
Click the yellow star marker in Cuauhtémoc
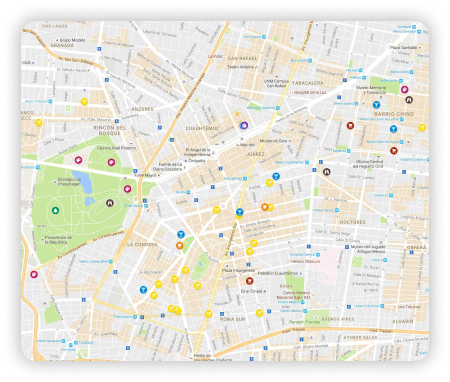click(x=237, y=114)
